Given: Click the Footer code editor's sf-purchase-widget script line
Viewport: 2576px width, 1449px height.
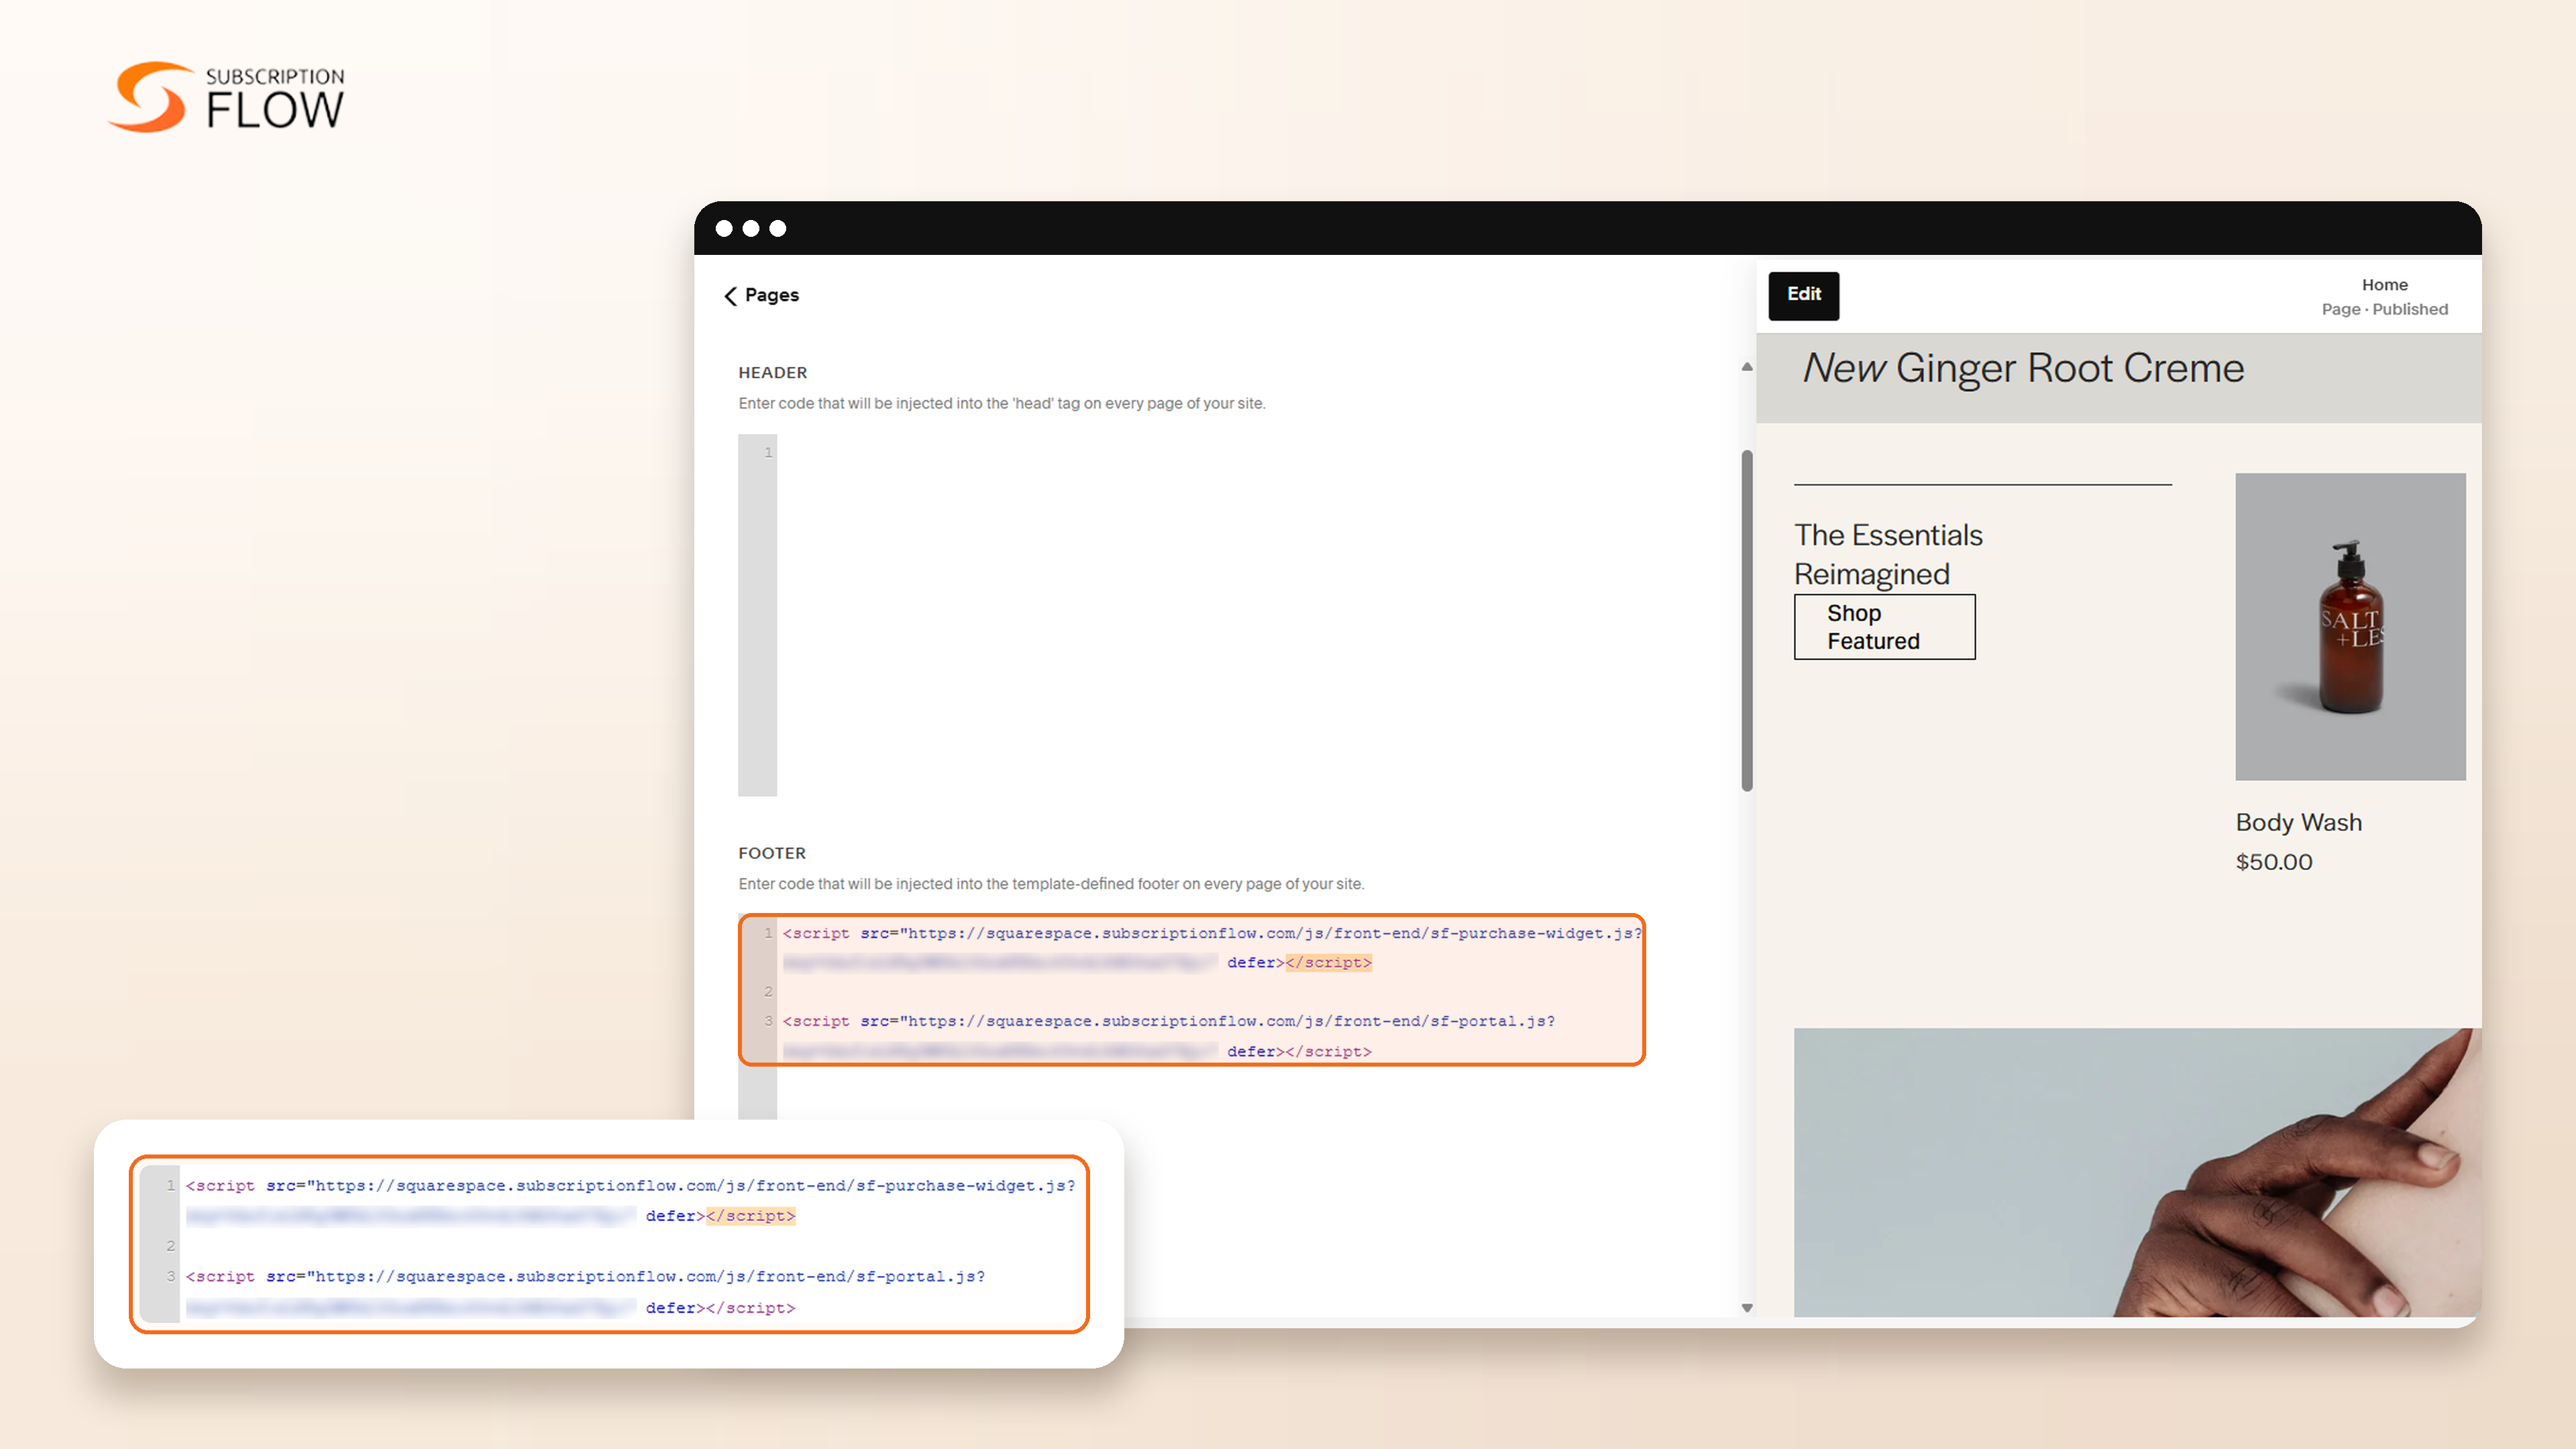Looking at the screenshot, I should [1212, 933].
